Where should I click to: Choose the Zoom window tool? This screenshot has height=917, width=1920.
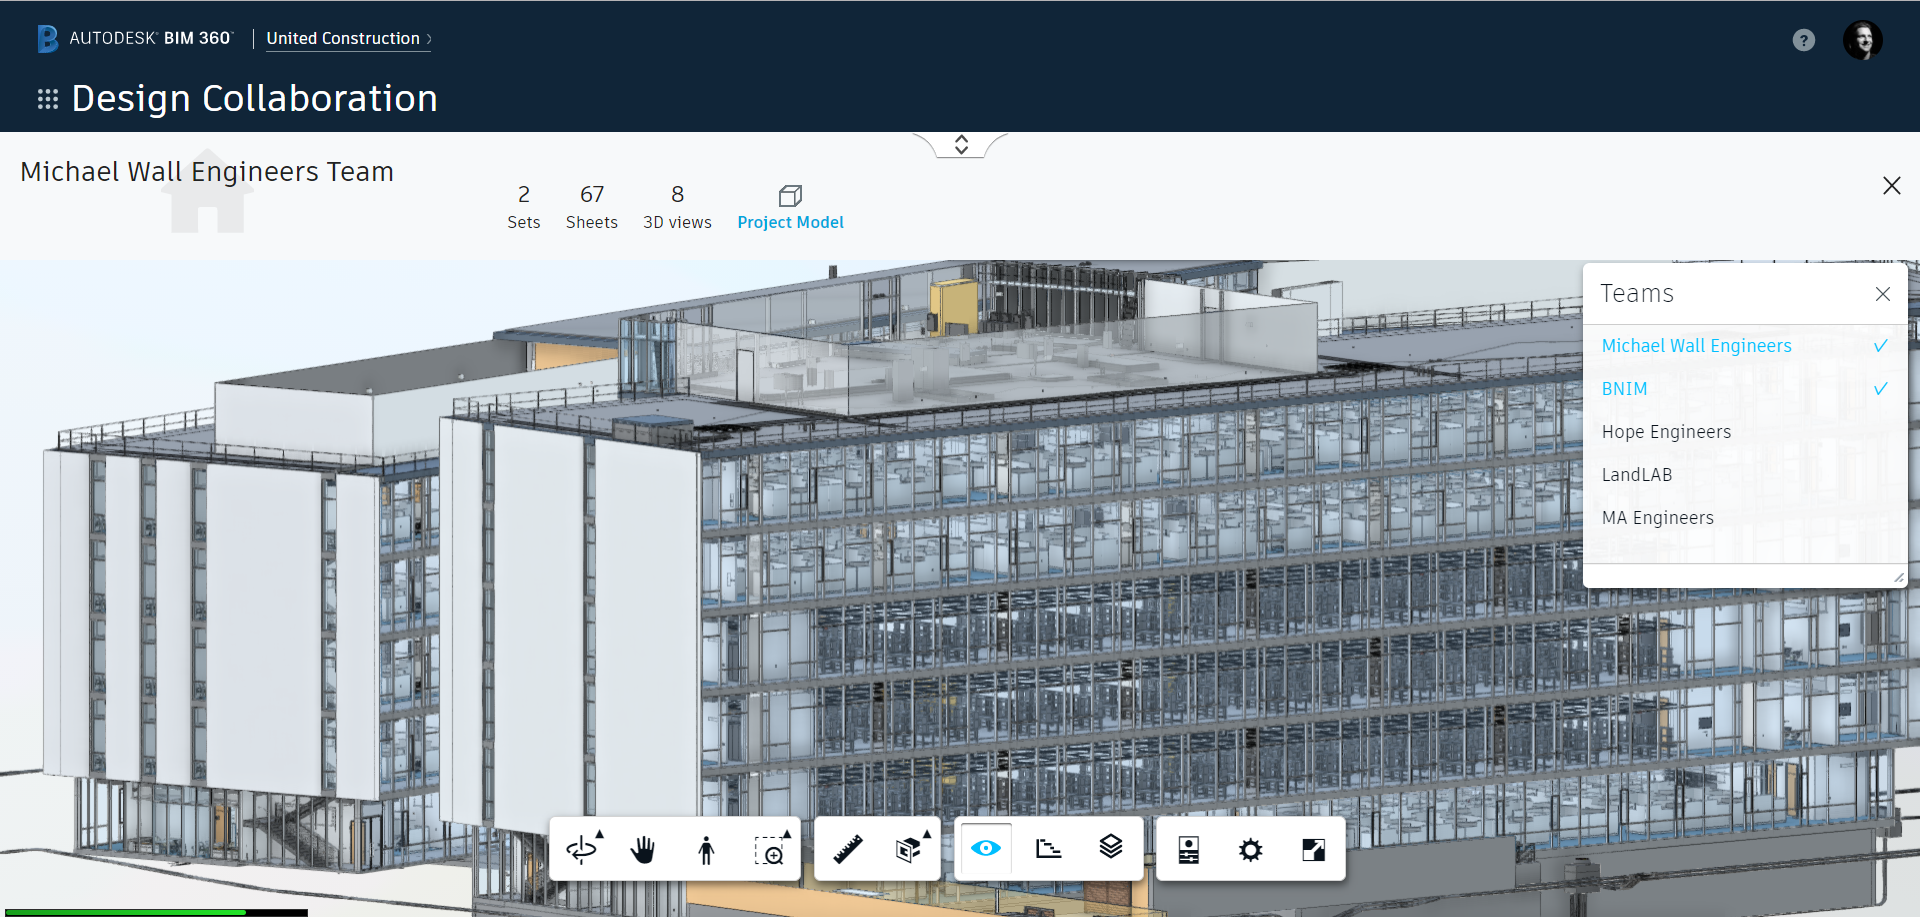click(x=770, y=850)
